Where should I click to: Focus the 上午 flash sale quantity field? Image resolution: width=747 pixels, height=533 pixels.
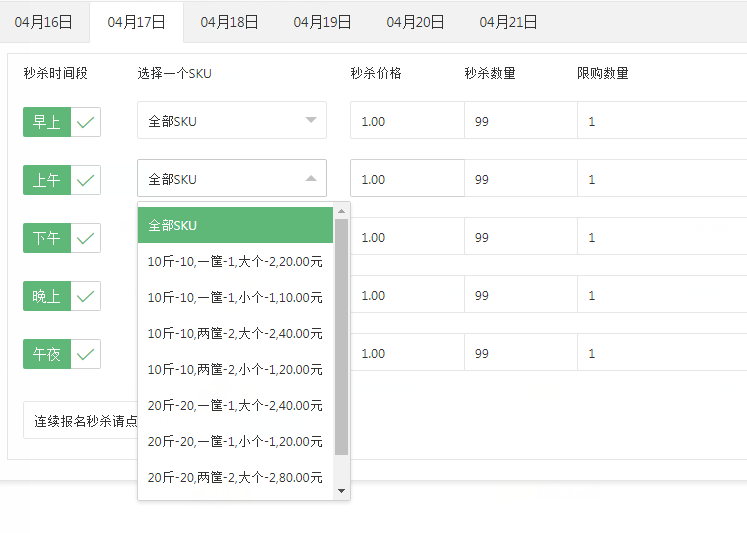(x=521, y=178)
